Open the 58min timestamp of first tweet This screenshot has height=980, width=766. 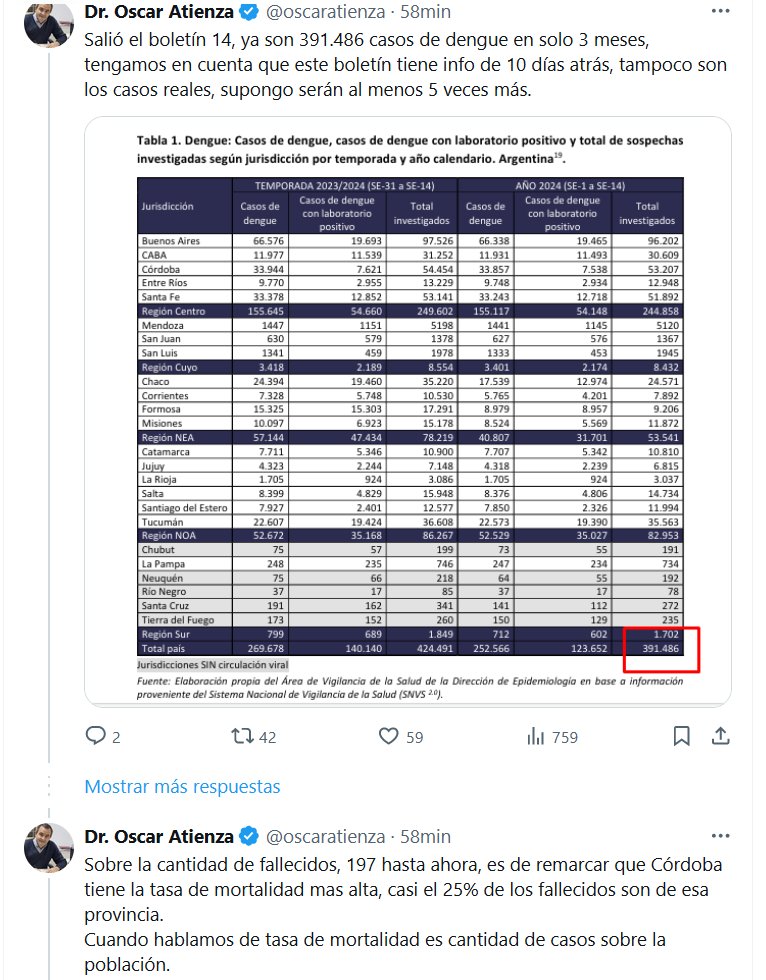424,13
